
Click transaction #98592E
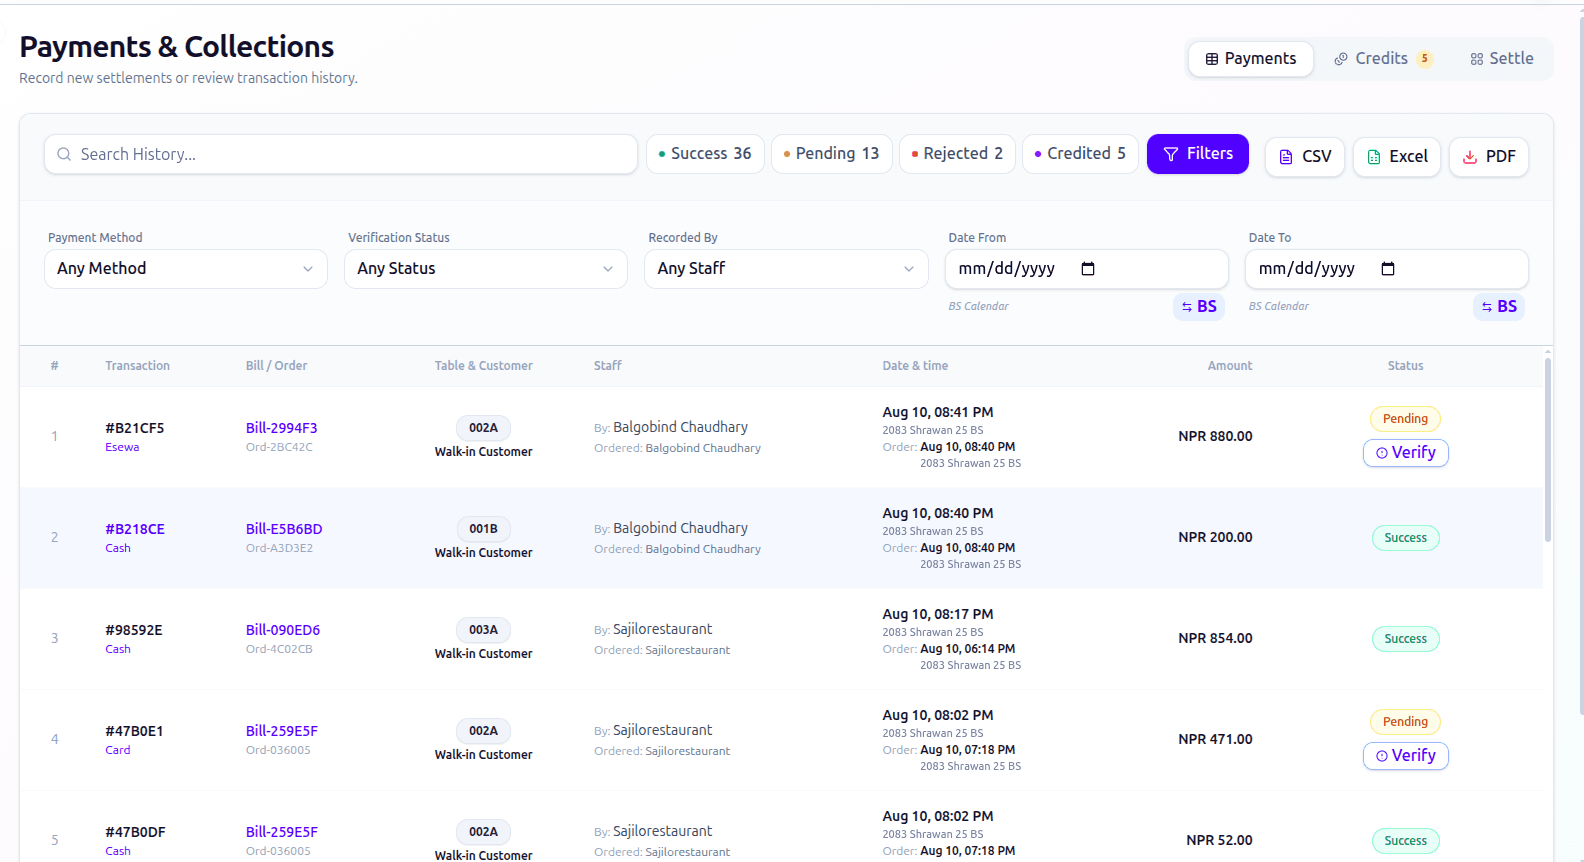(134, 630)
